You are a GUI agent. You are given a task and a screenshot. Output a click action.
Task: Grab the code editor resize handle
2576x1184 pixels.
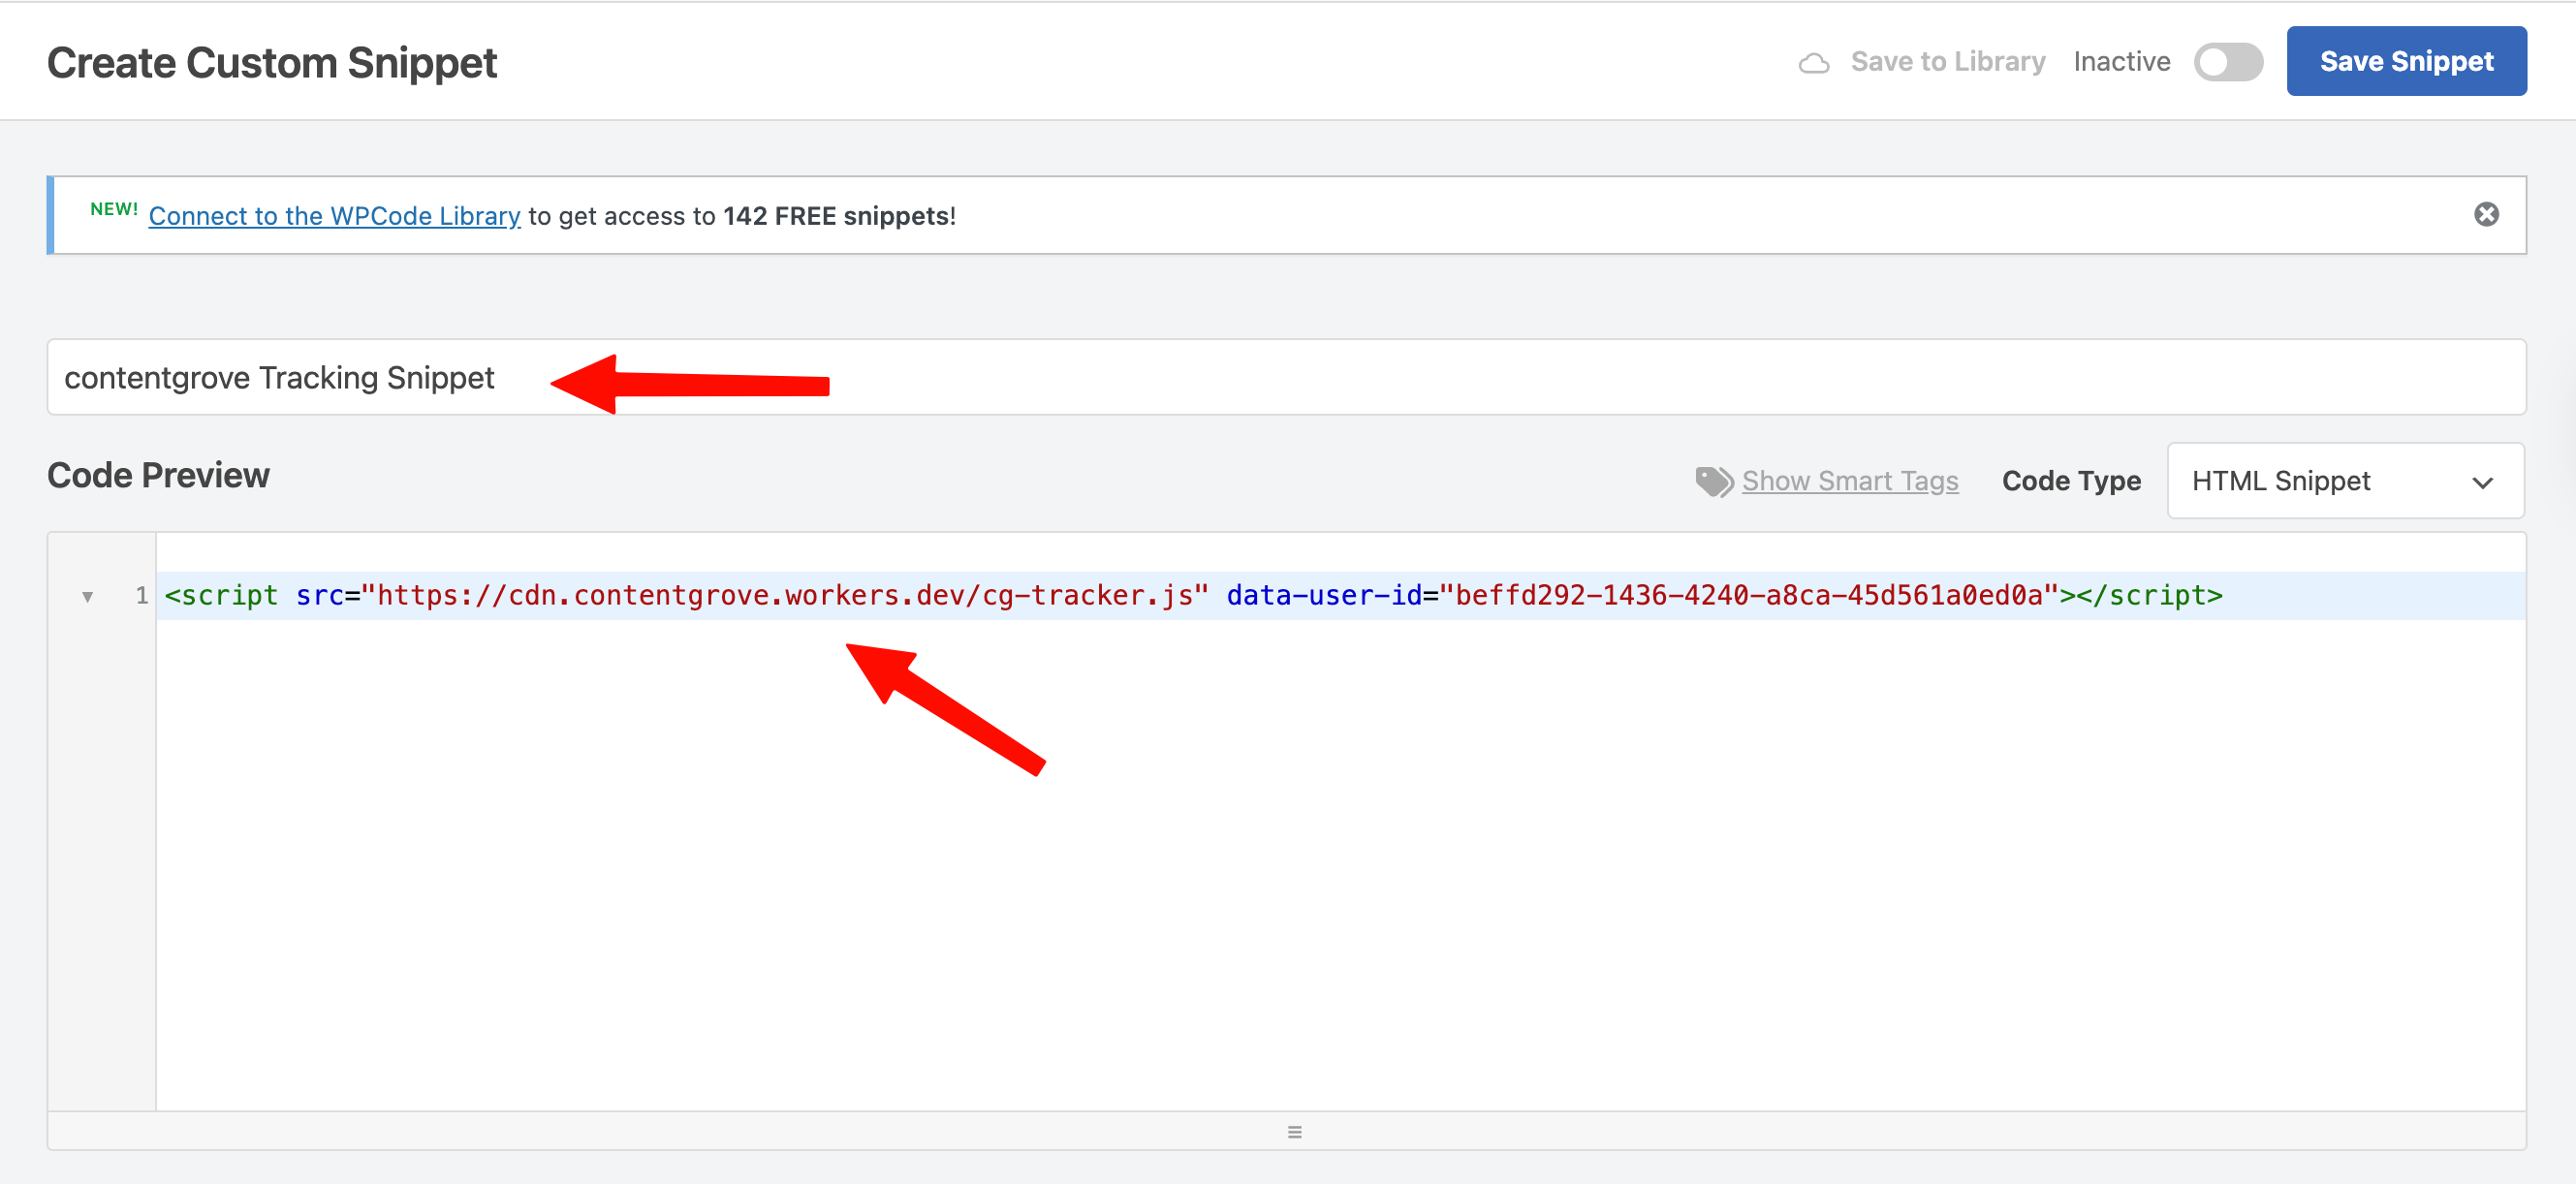[x=1294, y=1132]
